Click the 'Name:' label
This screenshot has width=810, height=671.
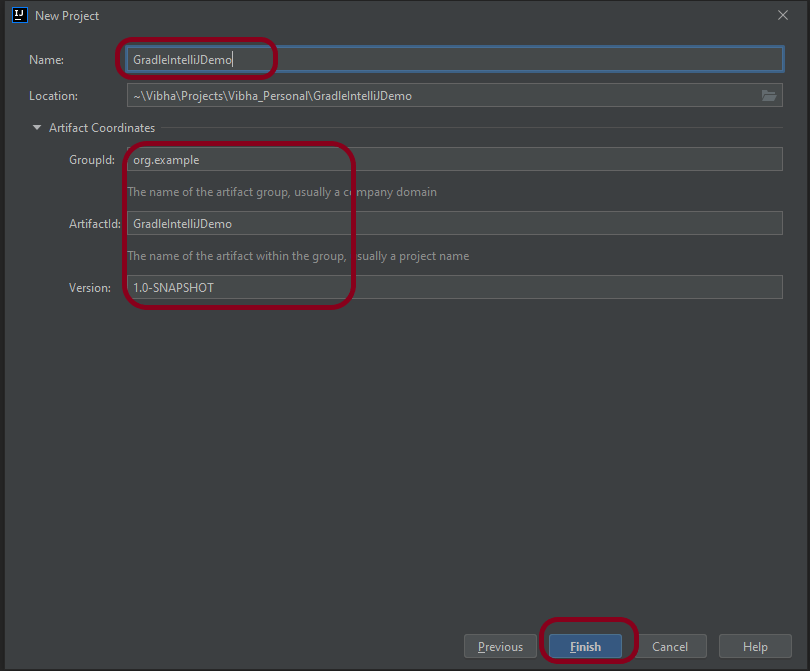tap(46, 60)
